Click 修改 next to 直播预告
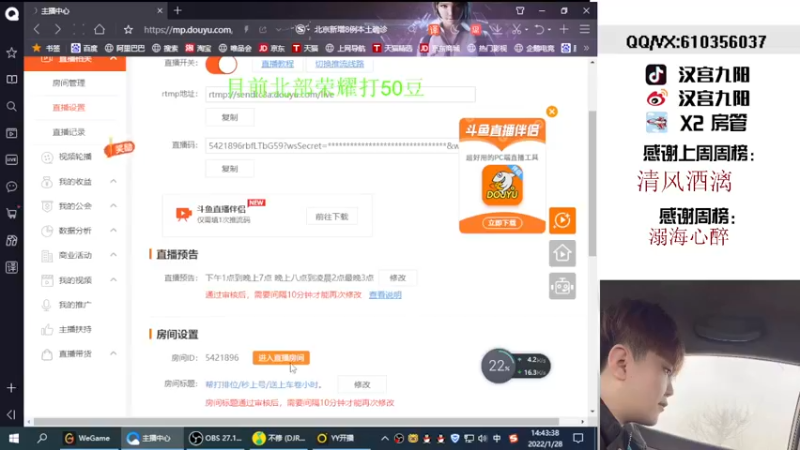Viewport: 800px width, 450px height. (397, 278)
